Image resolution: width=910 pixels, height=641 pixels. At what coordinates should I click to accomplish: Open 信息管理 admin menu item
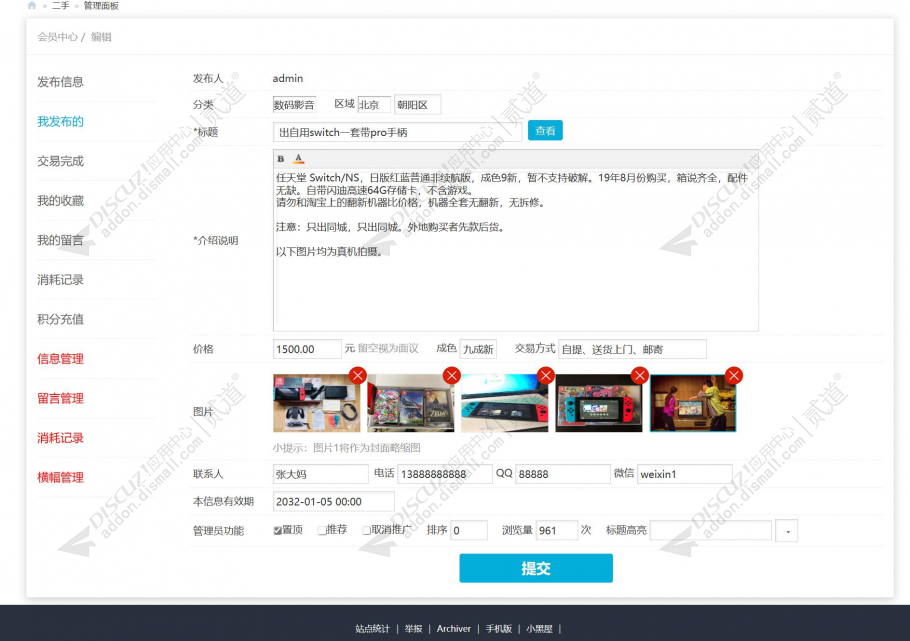coord(60,358)
